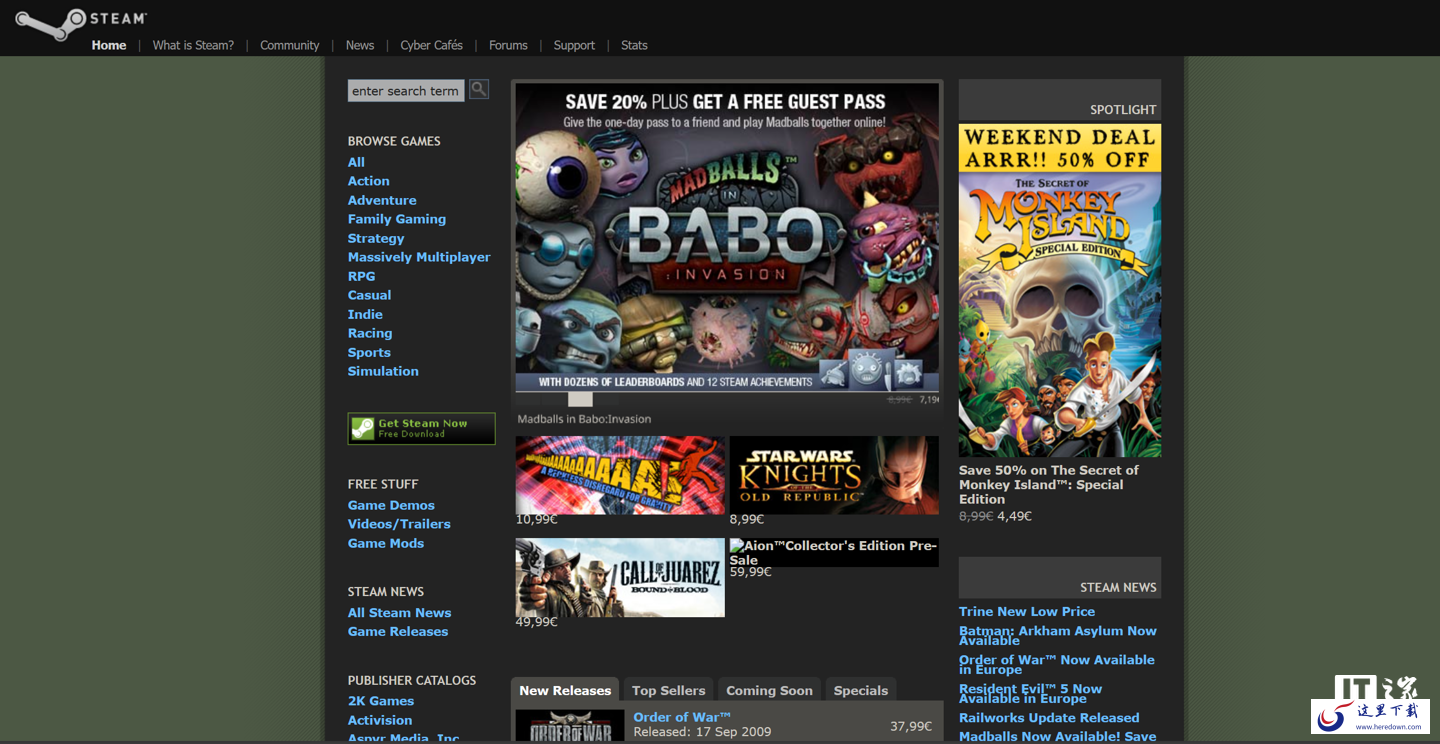This screenshot has width=1440, height=744.
Task: Browse Casual games
Action: tap(370, 295)
